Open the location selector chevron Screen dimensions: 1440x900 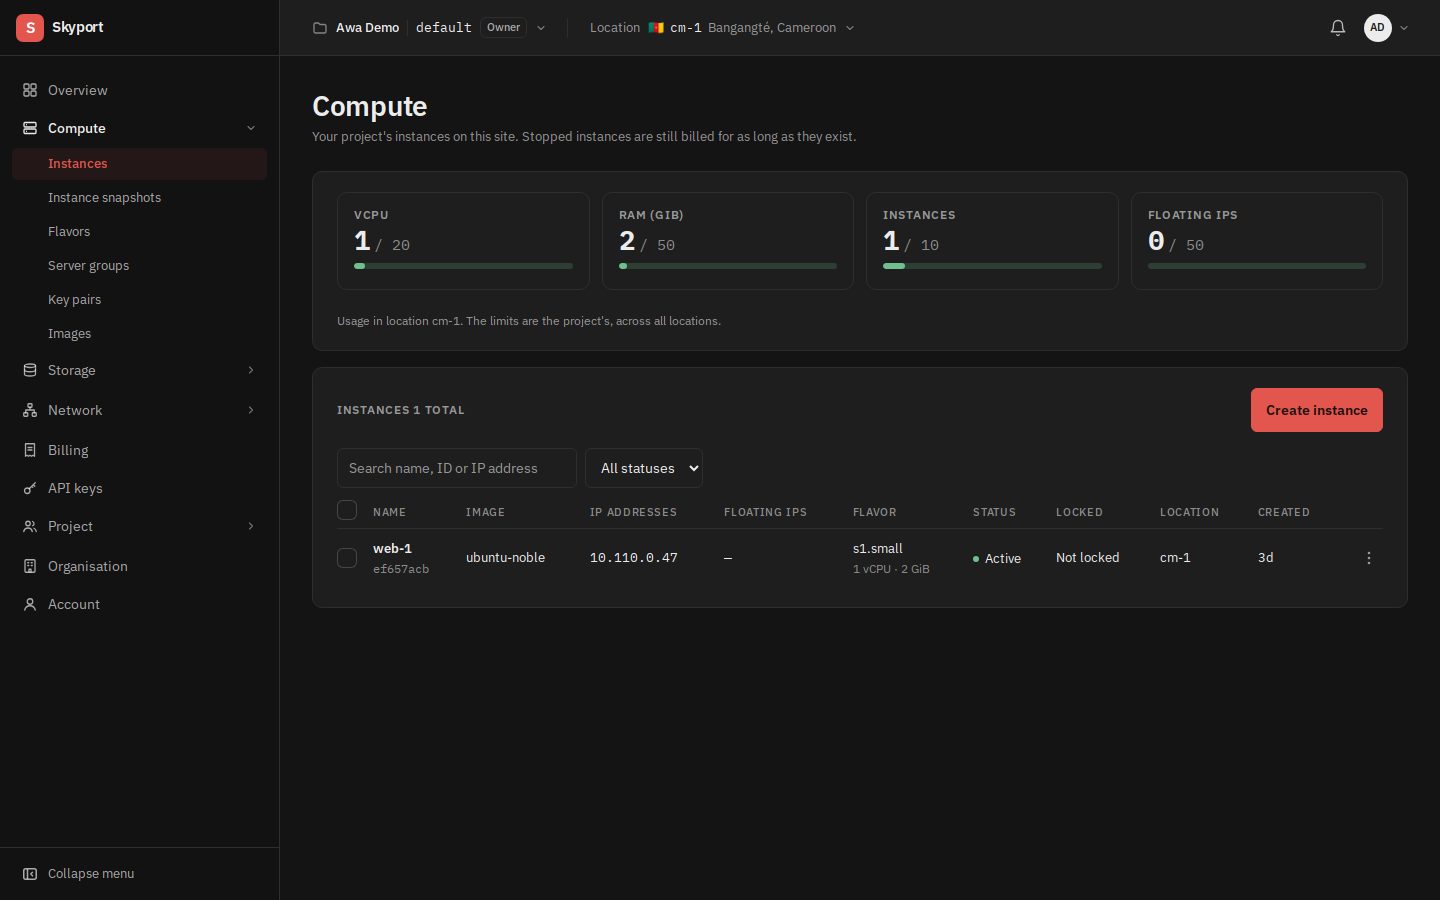[x=850, y=28]
